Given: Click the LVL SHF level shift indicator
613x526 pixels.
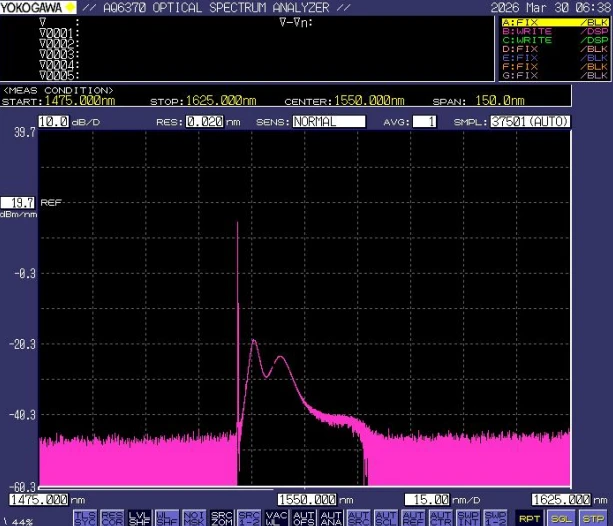Looking at the screenshot, I should (x=137, y=517).
